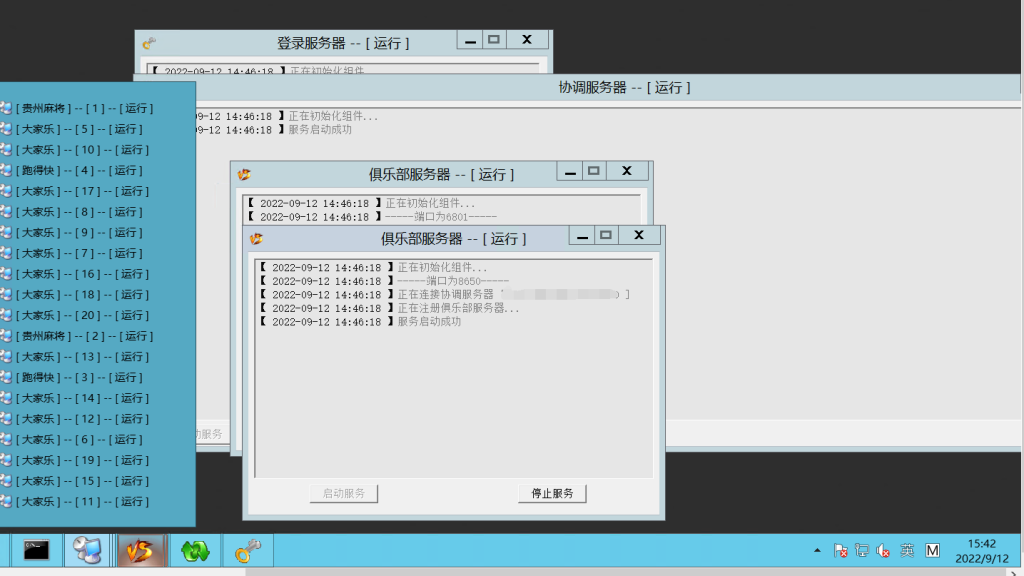Click the 服务启动成功 log line in front window
The image size is (1024, 576).
(430, 322)
